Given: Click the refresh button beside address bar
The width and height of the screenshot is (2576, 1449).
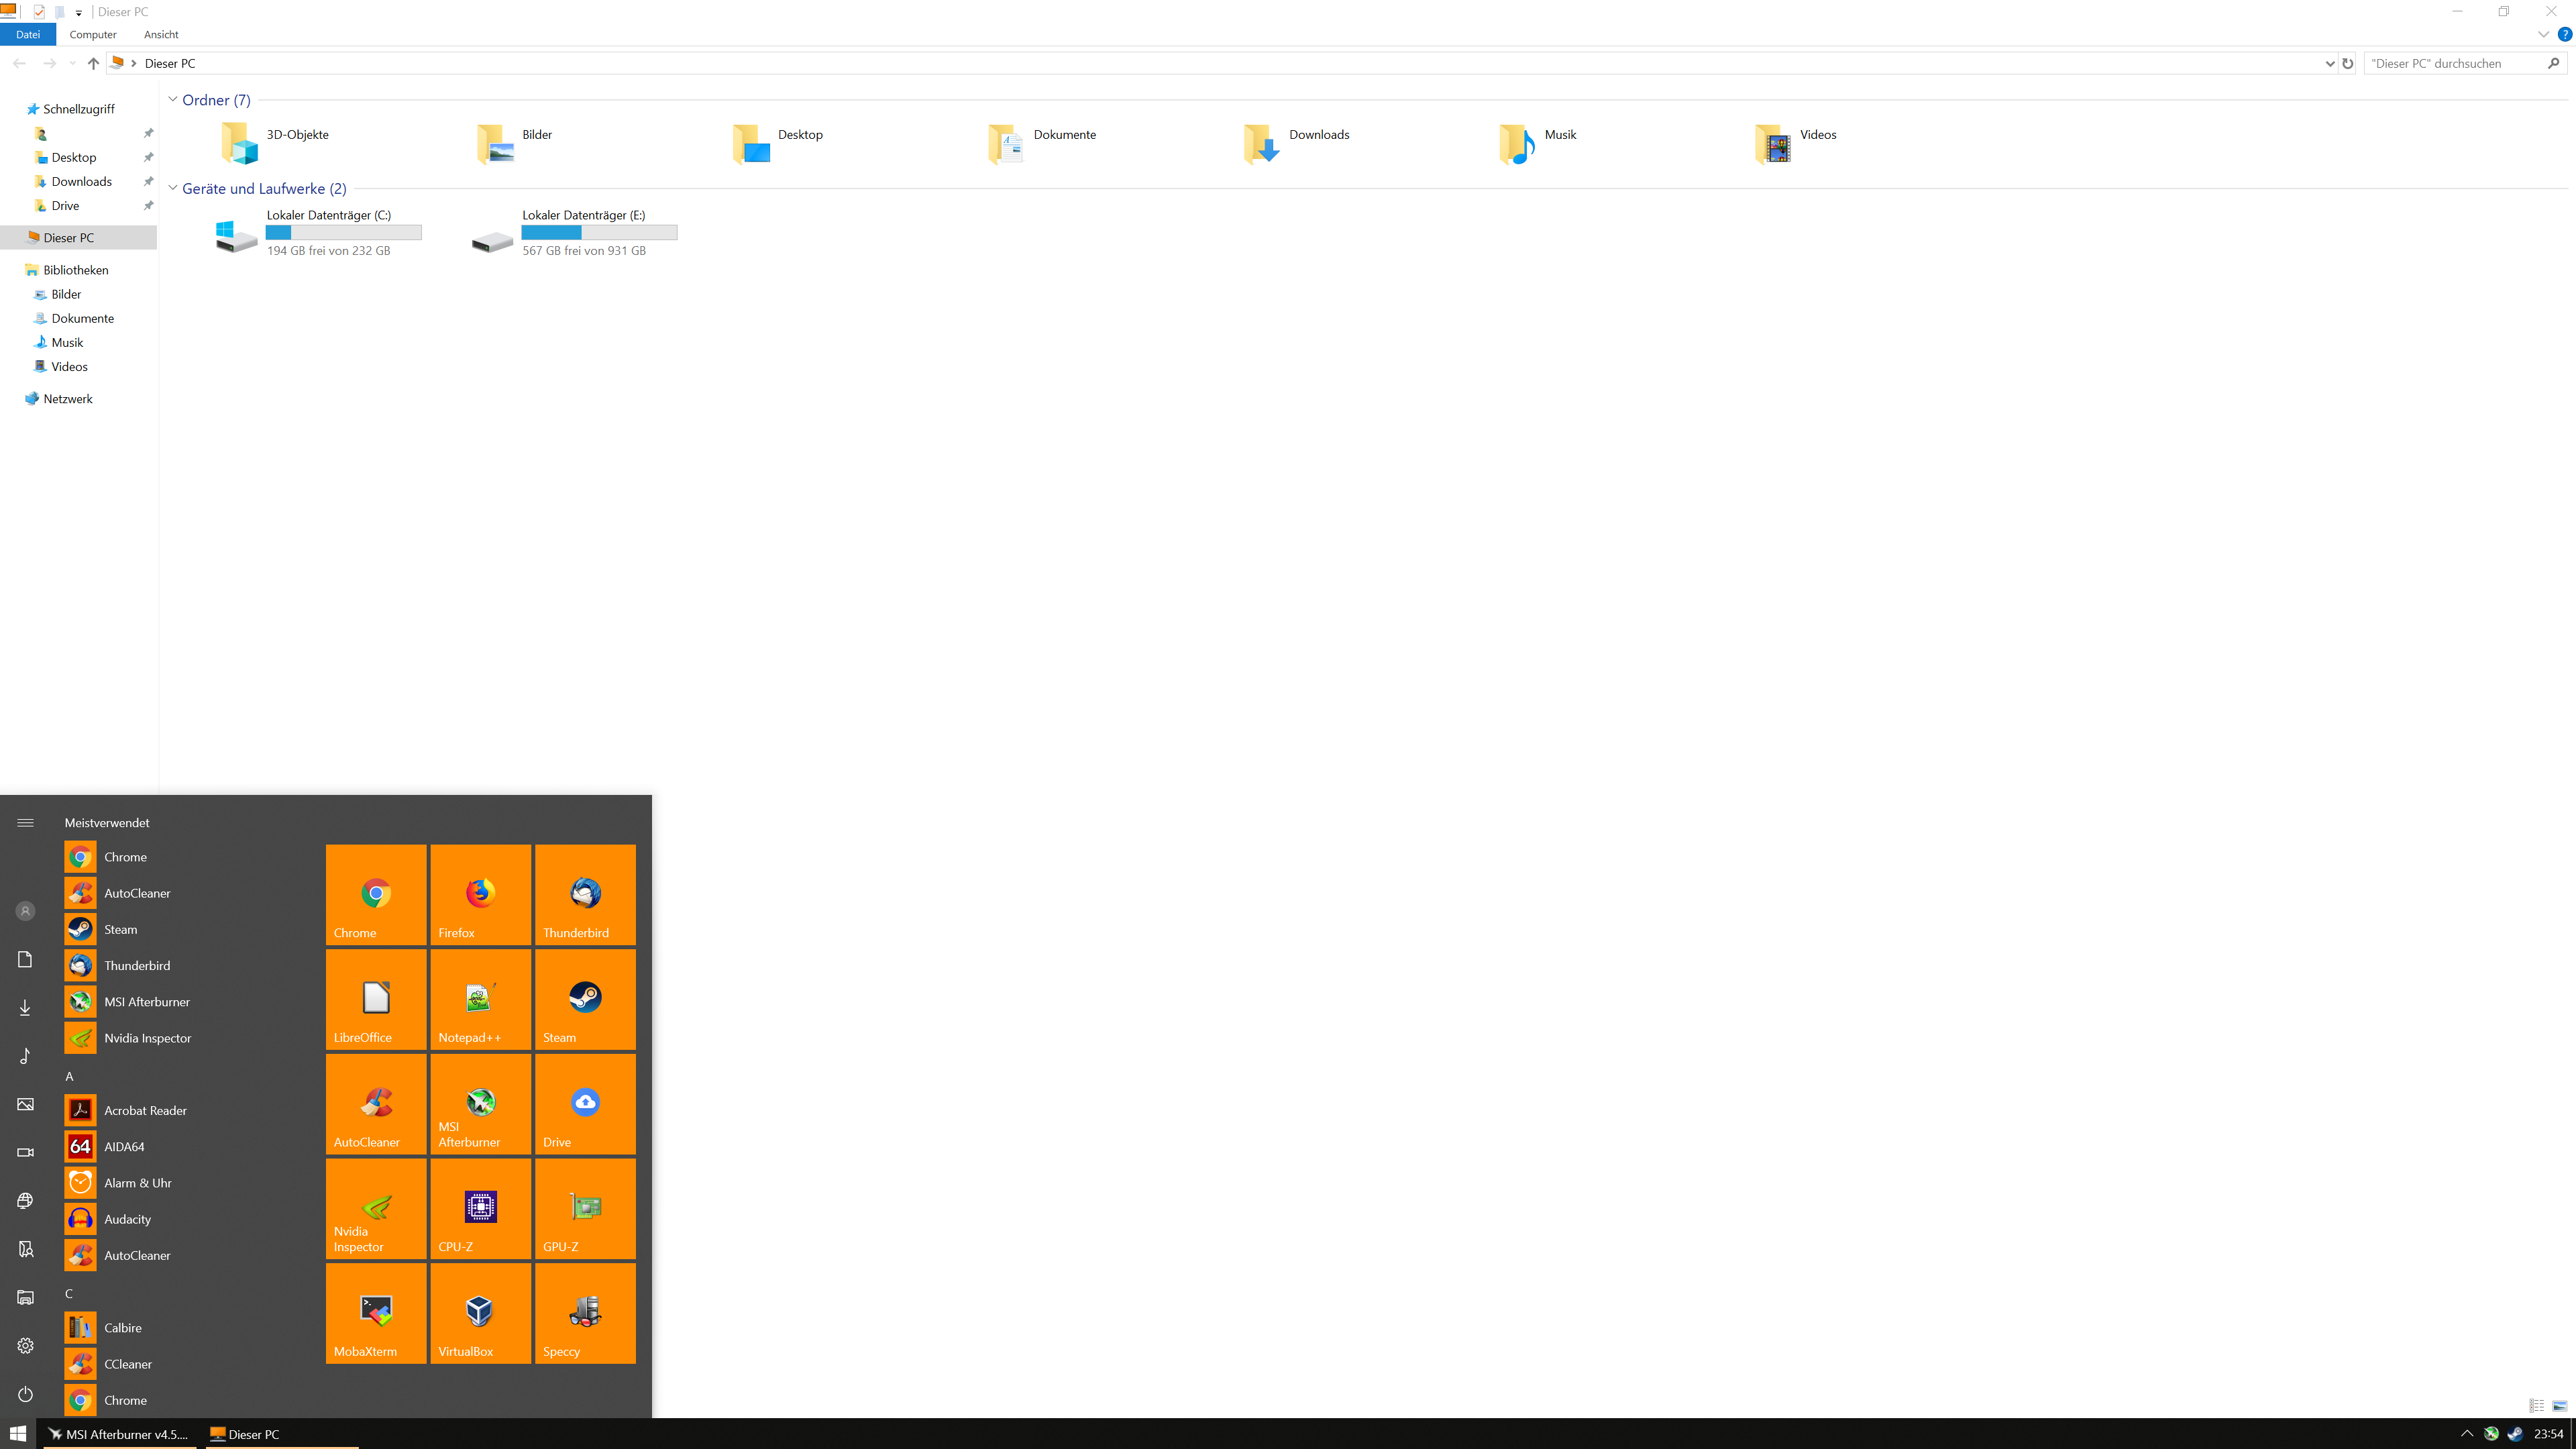Looking at the screenshot, I should (x=2348, y=63).
